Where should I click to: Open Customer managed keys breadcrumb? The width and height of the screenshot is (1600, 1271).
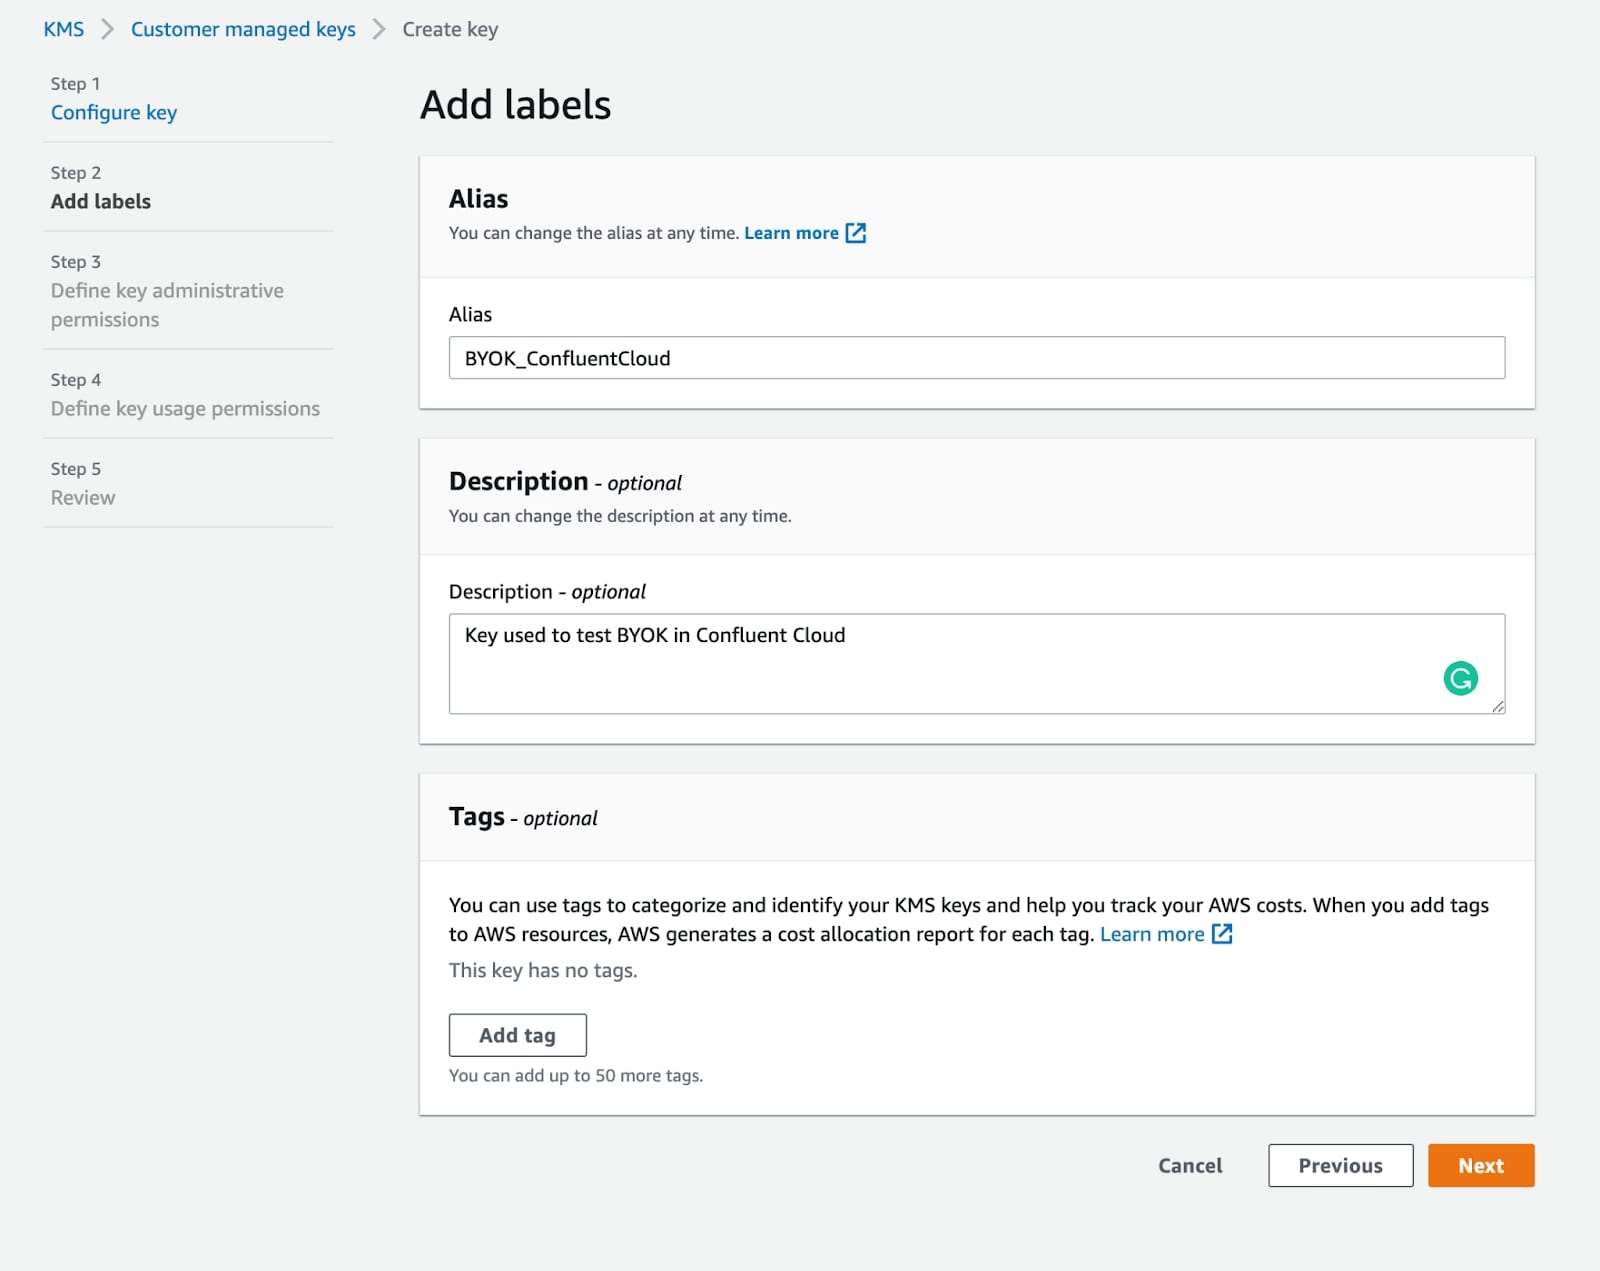click(243, 30)
